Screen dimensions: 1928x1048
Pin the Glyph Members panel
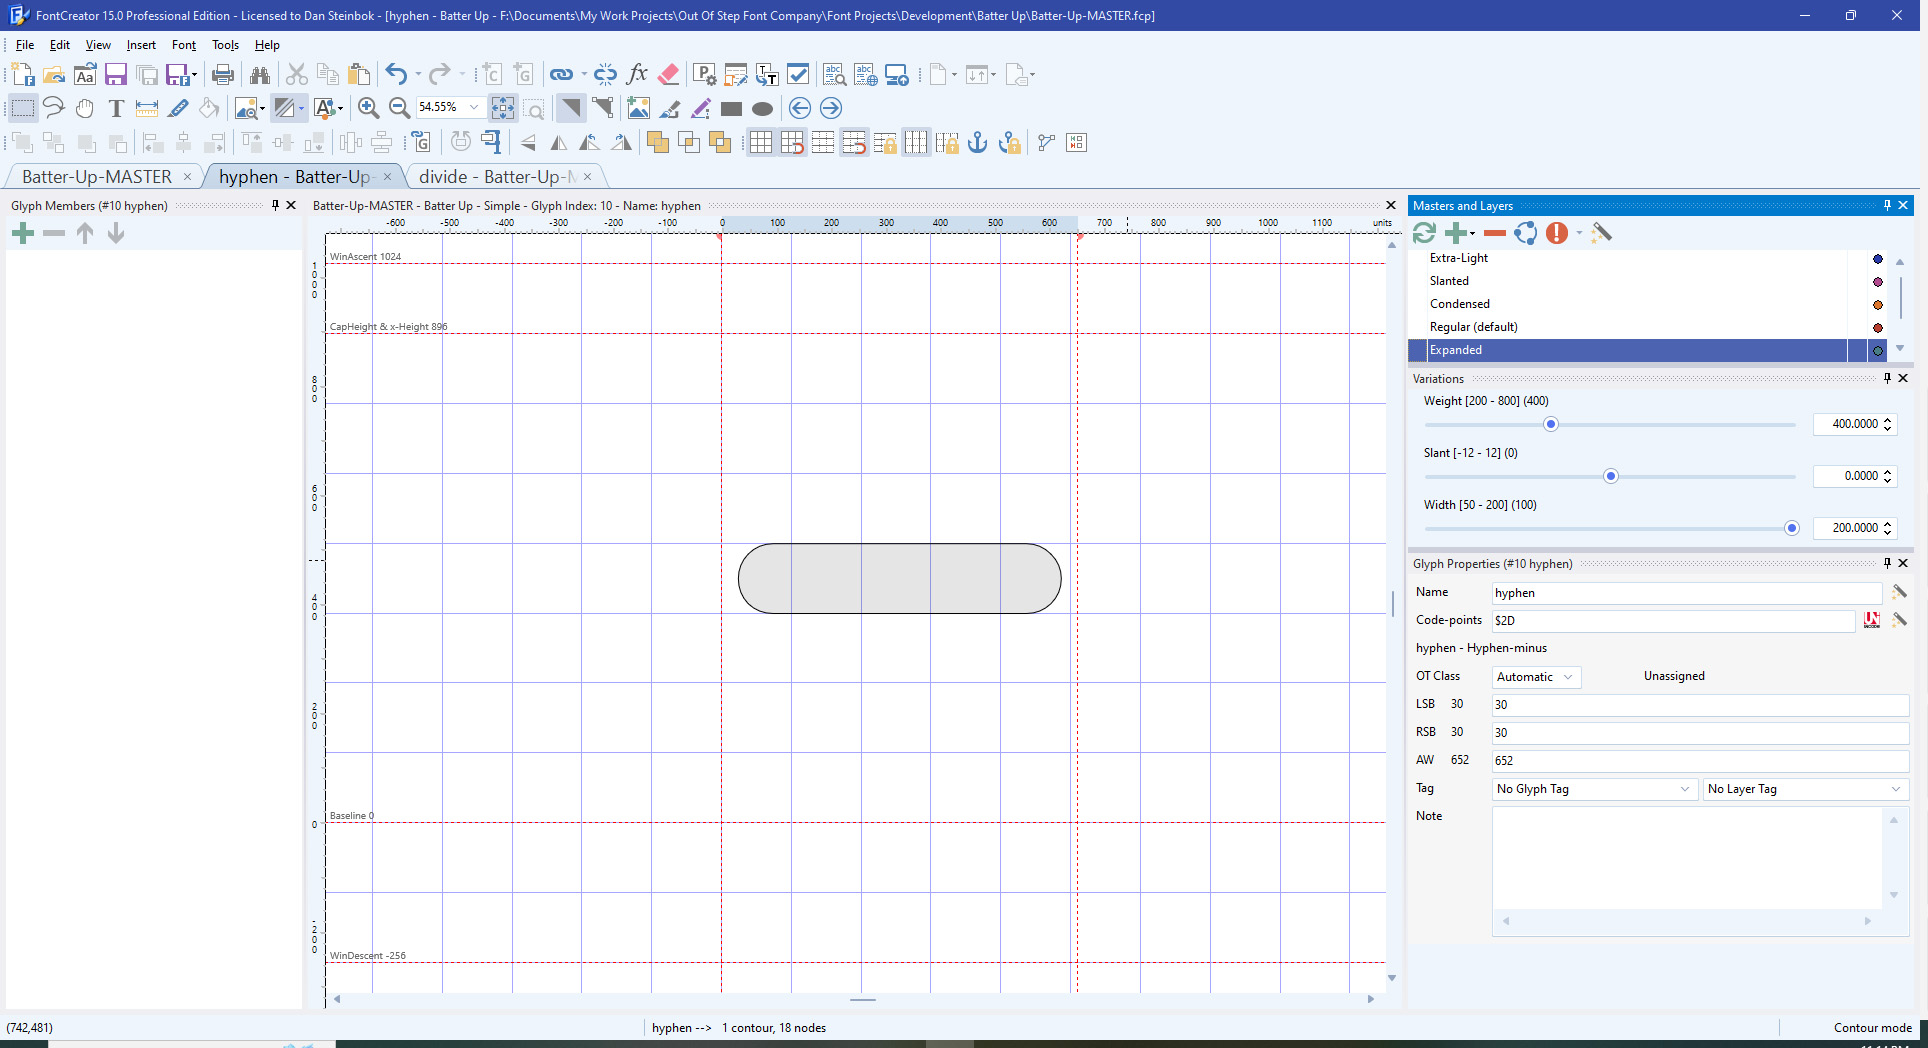click(275, 205)
